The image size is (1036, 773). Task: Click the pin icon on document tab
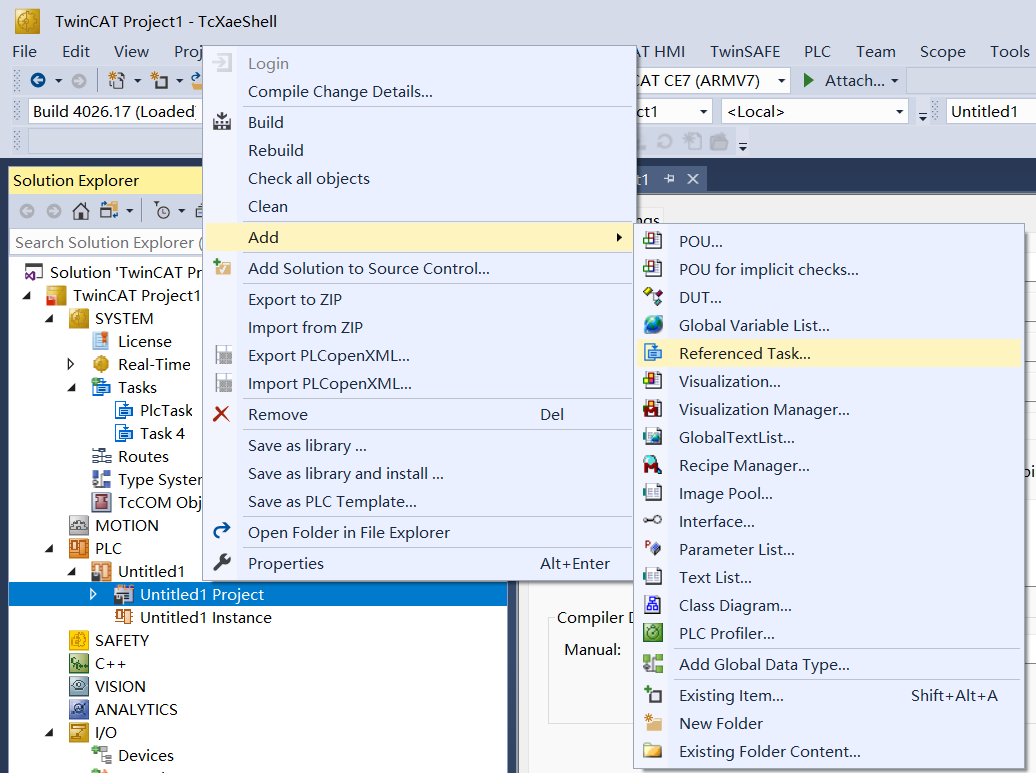pyautogui.click(x=669, y=178)
